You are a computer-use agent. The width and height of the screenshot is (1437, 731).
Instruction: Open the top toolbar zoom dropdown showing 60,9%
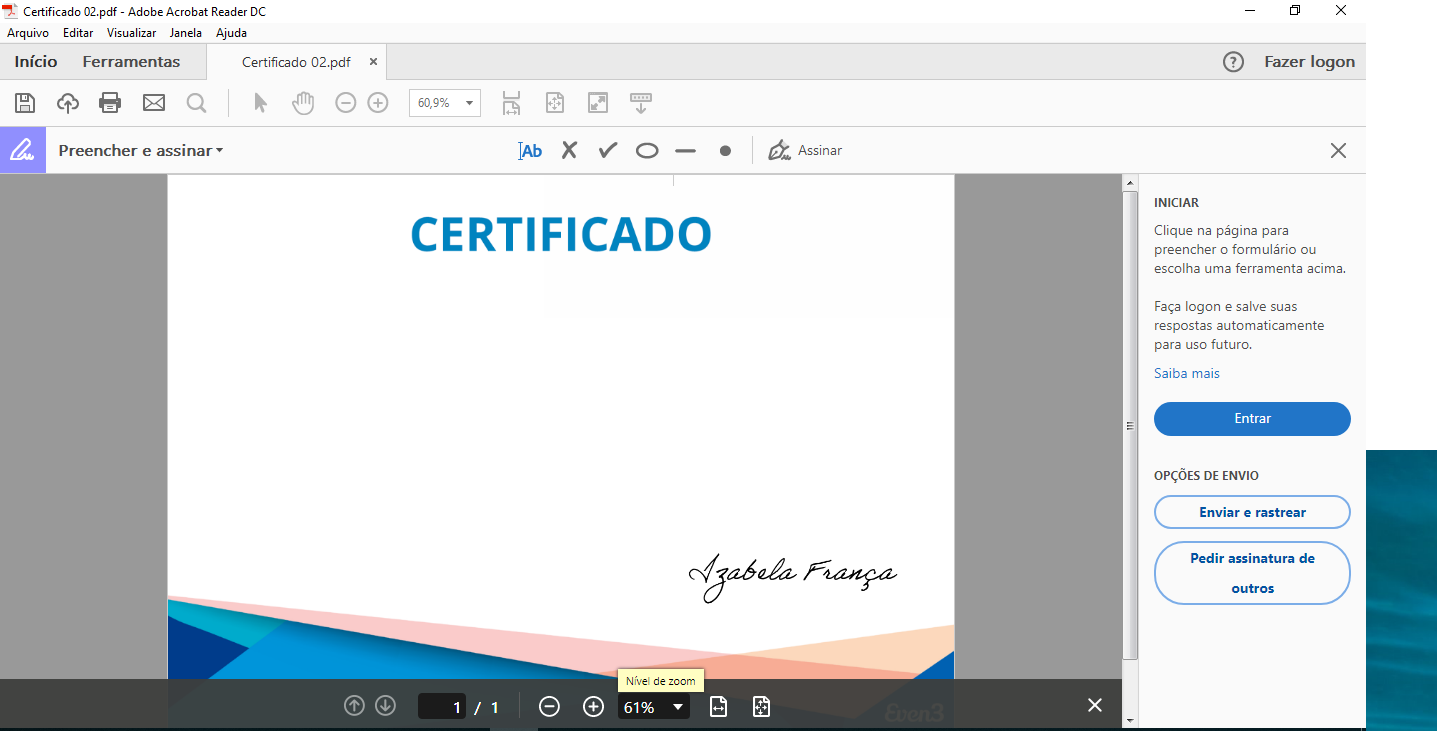(445, 103)
